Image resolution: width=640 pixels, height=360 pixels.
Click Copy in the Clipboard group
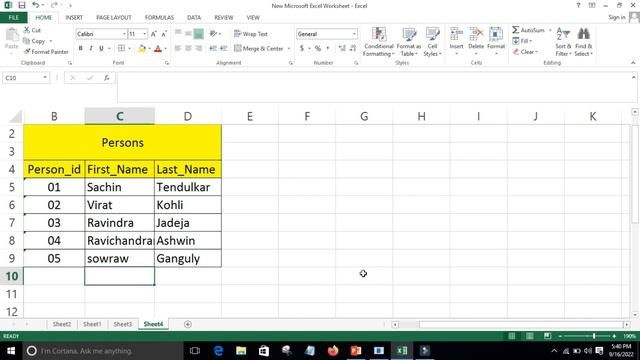(35, 41)
